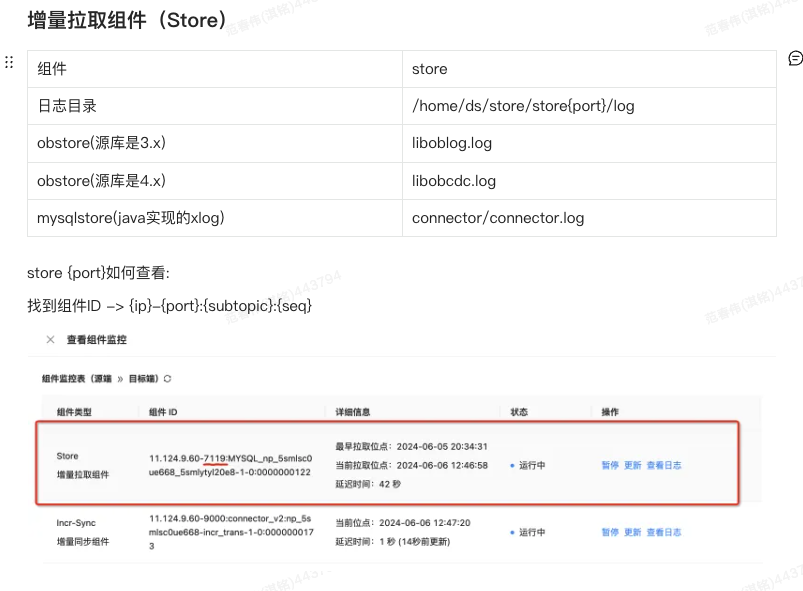Image resolution: width=803 pixels, height=591 pixels.
Task: Click 当前拉取位点: 2024-06-06 12:46:58
Action: 411,465
